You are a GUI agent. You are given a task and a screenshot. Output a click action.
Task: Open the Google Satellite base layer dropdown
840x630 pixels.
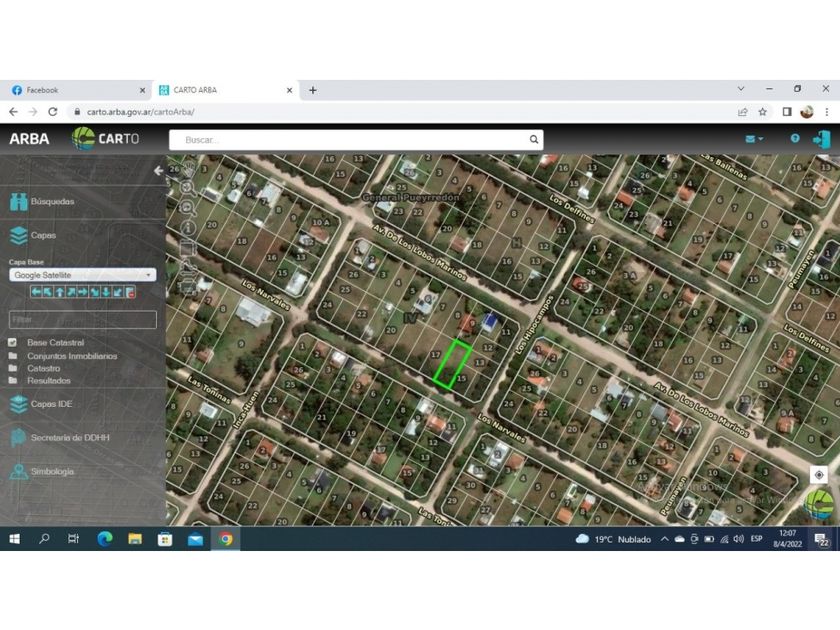click(82, 275)
